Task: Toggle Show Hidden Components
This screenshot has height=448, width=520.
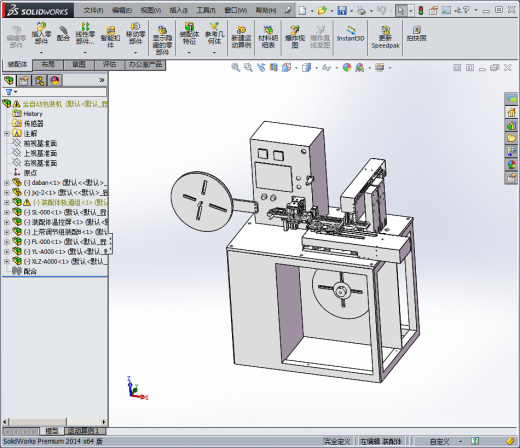Action: click(x=162, y=39)
